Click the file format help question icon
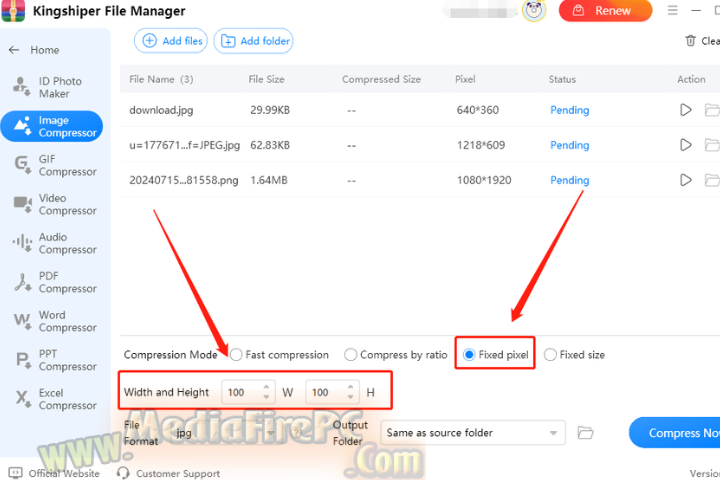Screen dimensions: 720x480 coord(296,432)
